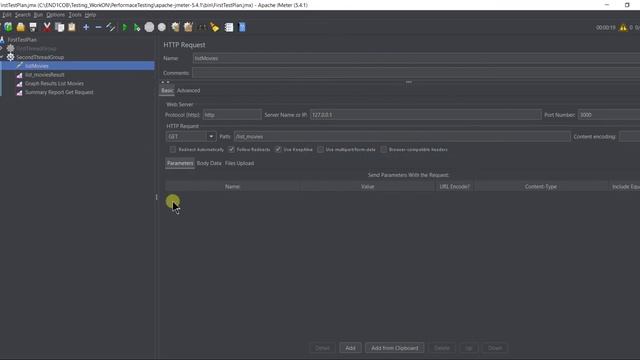
Task: Reset search with the yellow broom icon
Action: point(215,27)
